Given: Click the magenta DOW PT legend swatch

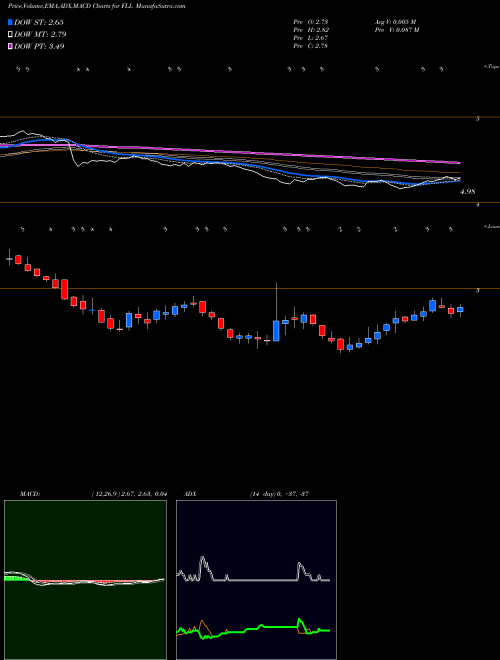Looking at the screenshot, I should click(x=10, y=46).
